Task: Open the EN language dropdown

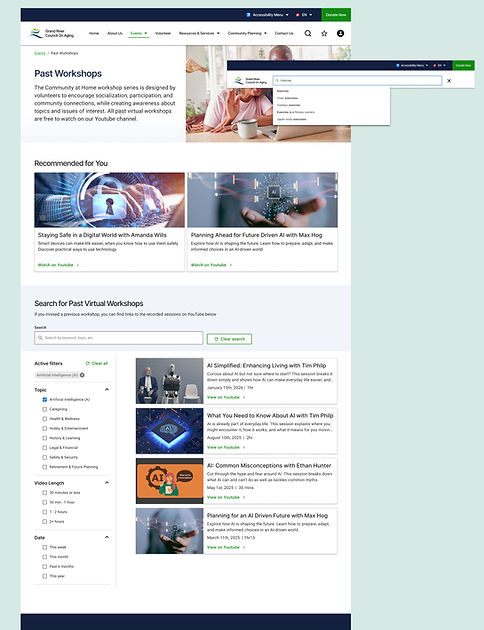Action: [x=304, y=15]
